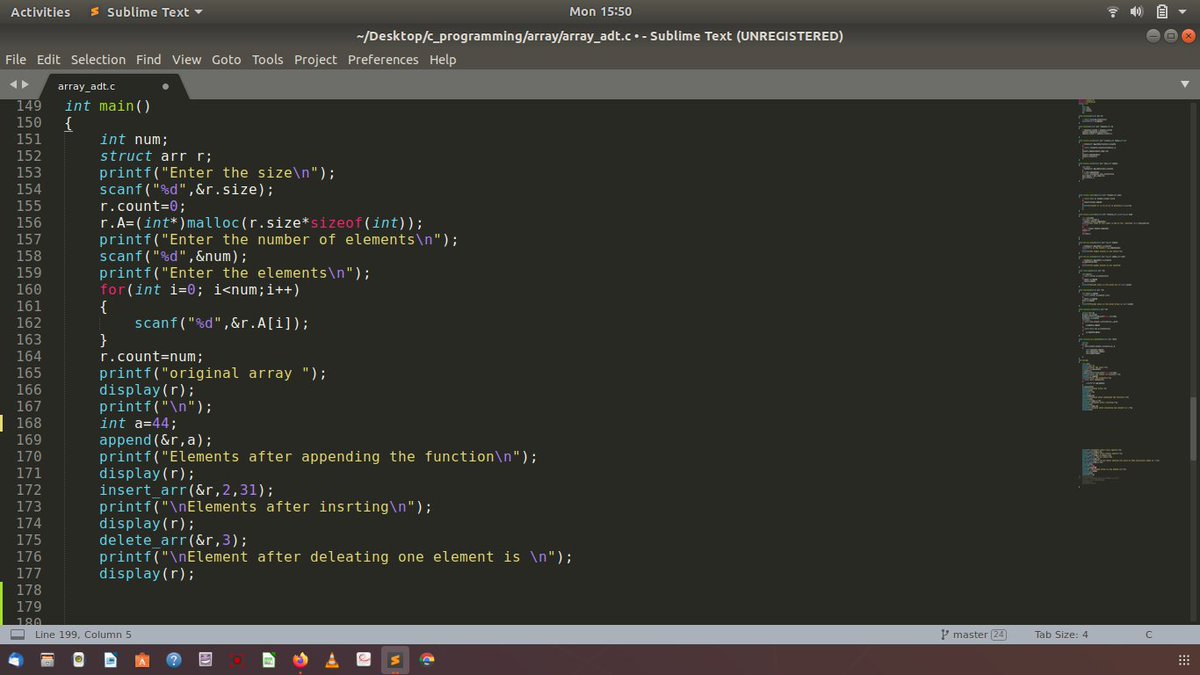This screenshot has height=675, width=1200.
Task: Launch Firefox from the dock
Action: click(x=300, y=660)
